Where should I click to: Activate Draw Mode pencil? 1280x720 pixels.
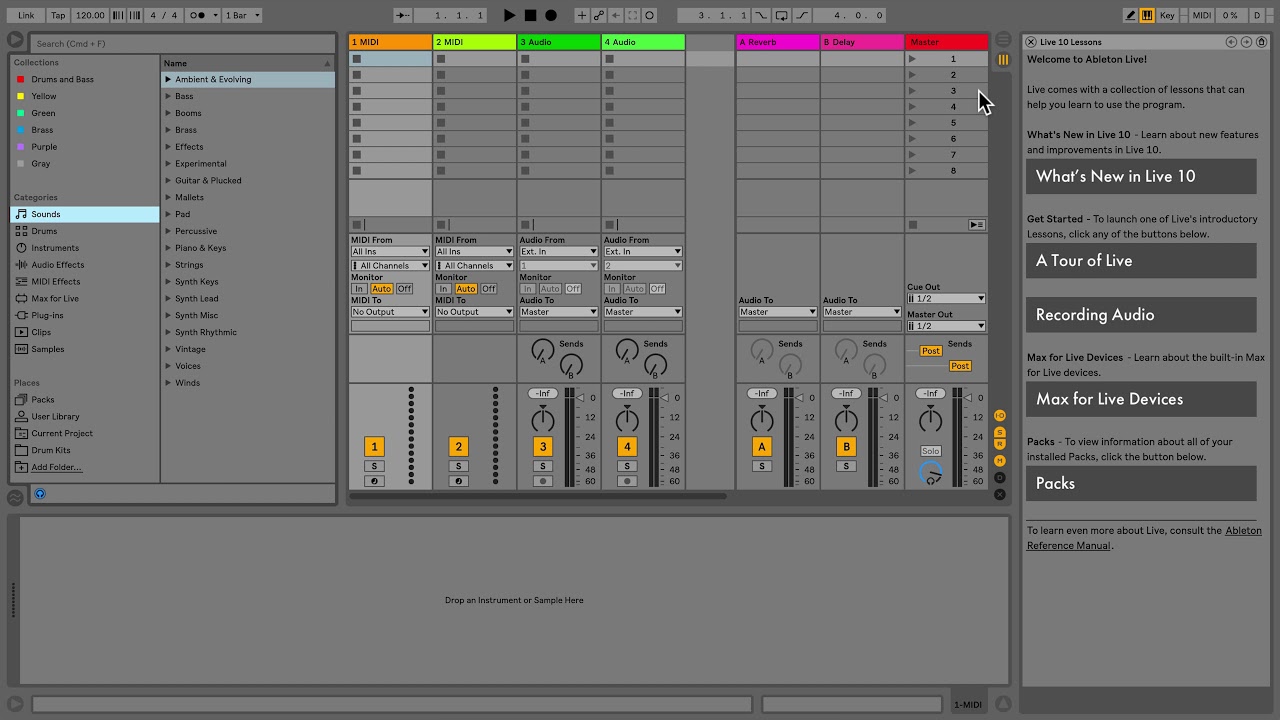1130,15
